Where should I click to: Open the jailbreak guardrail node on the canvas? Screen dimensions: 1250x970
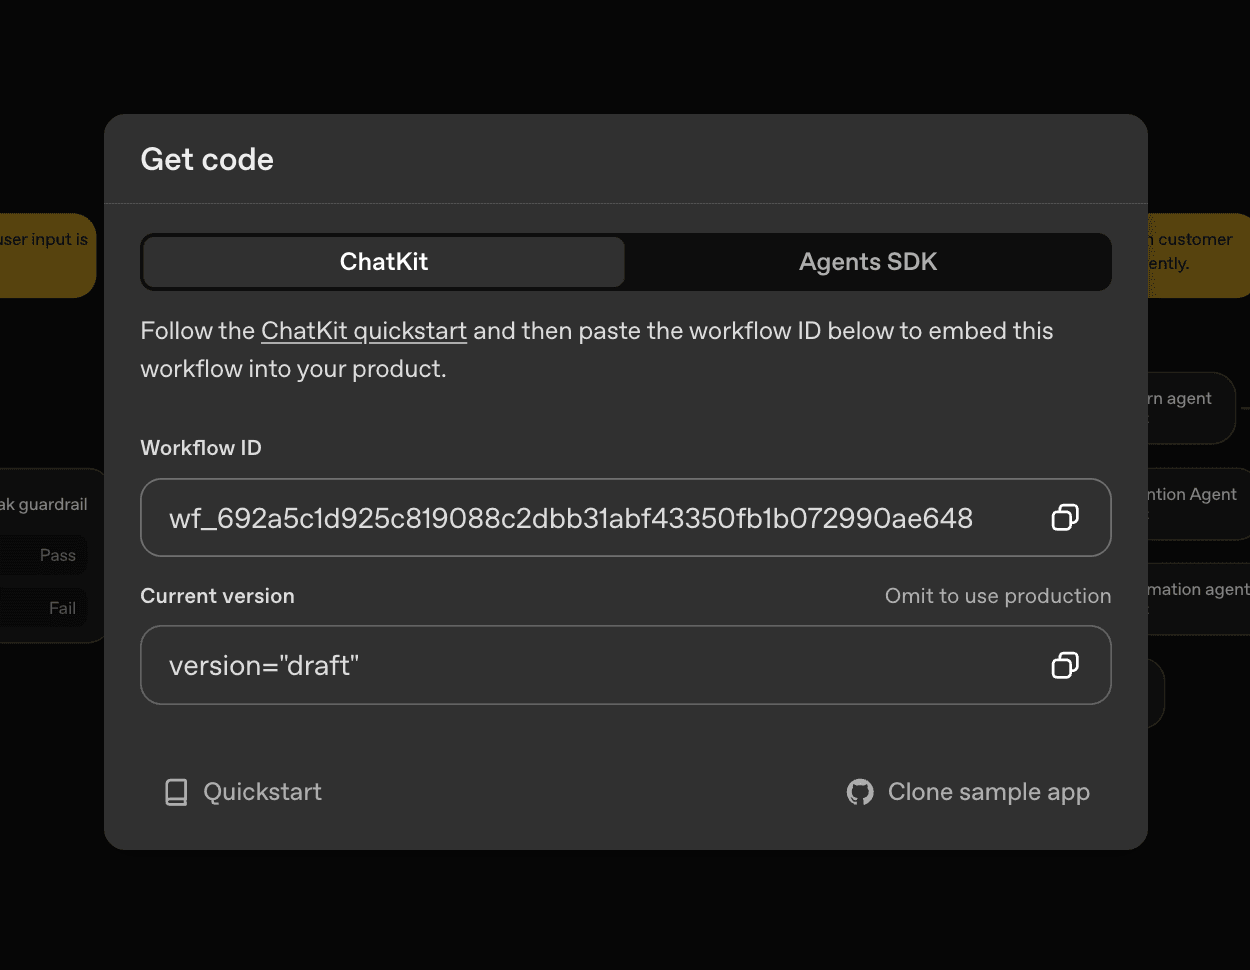(x=44, y=504)
